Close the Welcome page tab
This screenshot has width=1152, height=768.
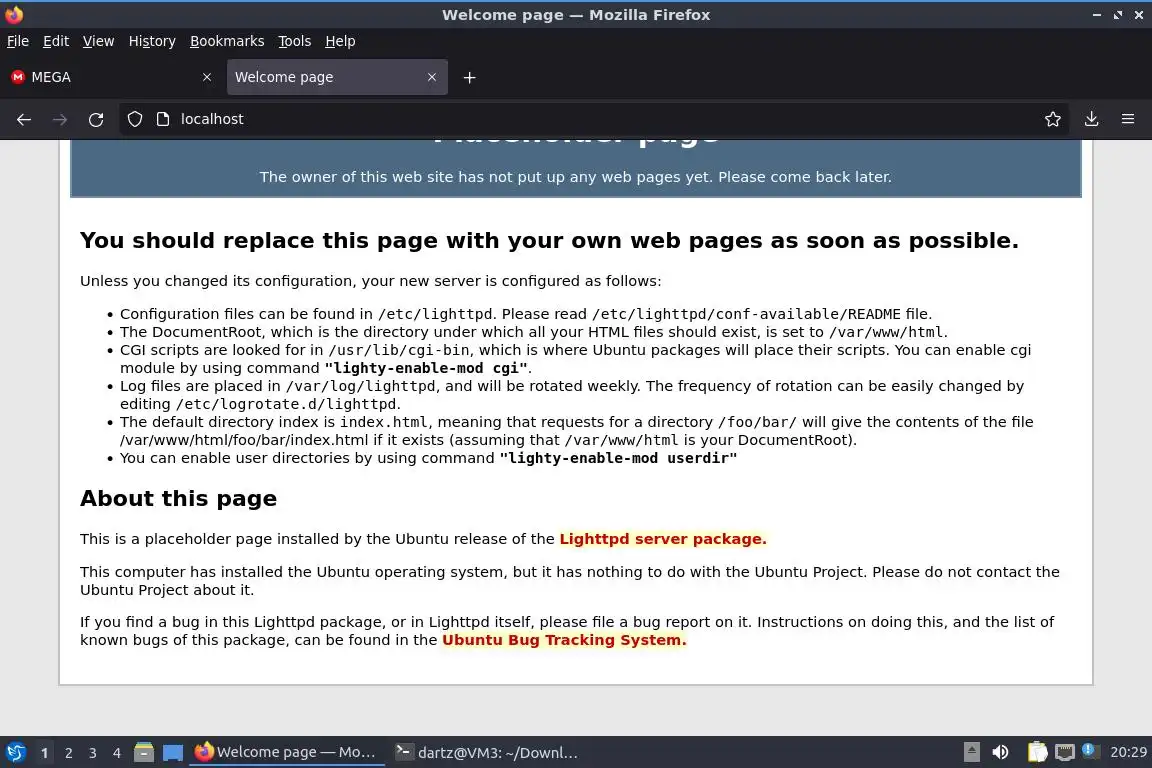point(431,77)
